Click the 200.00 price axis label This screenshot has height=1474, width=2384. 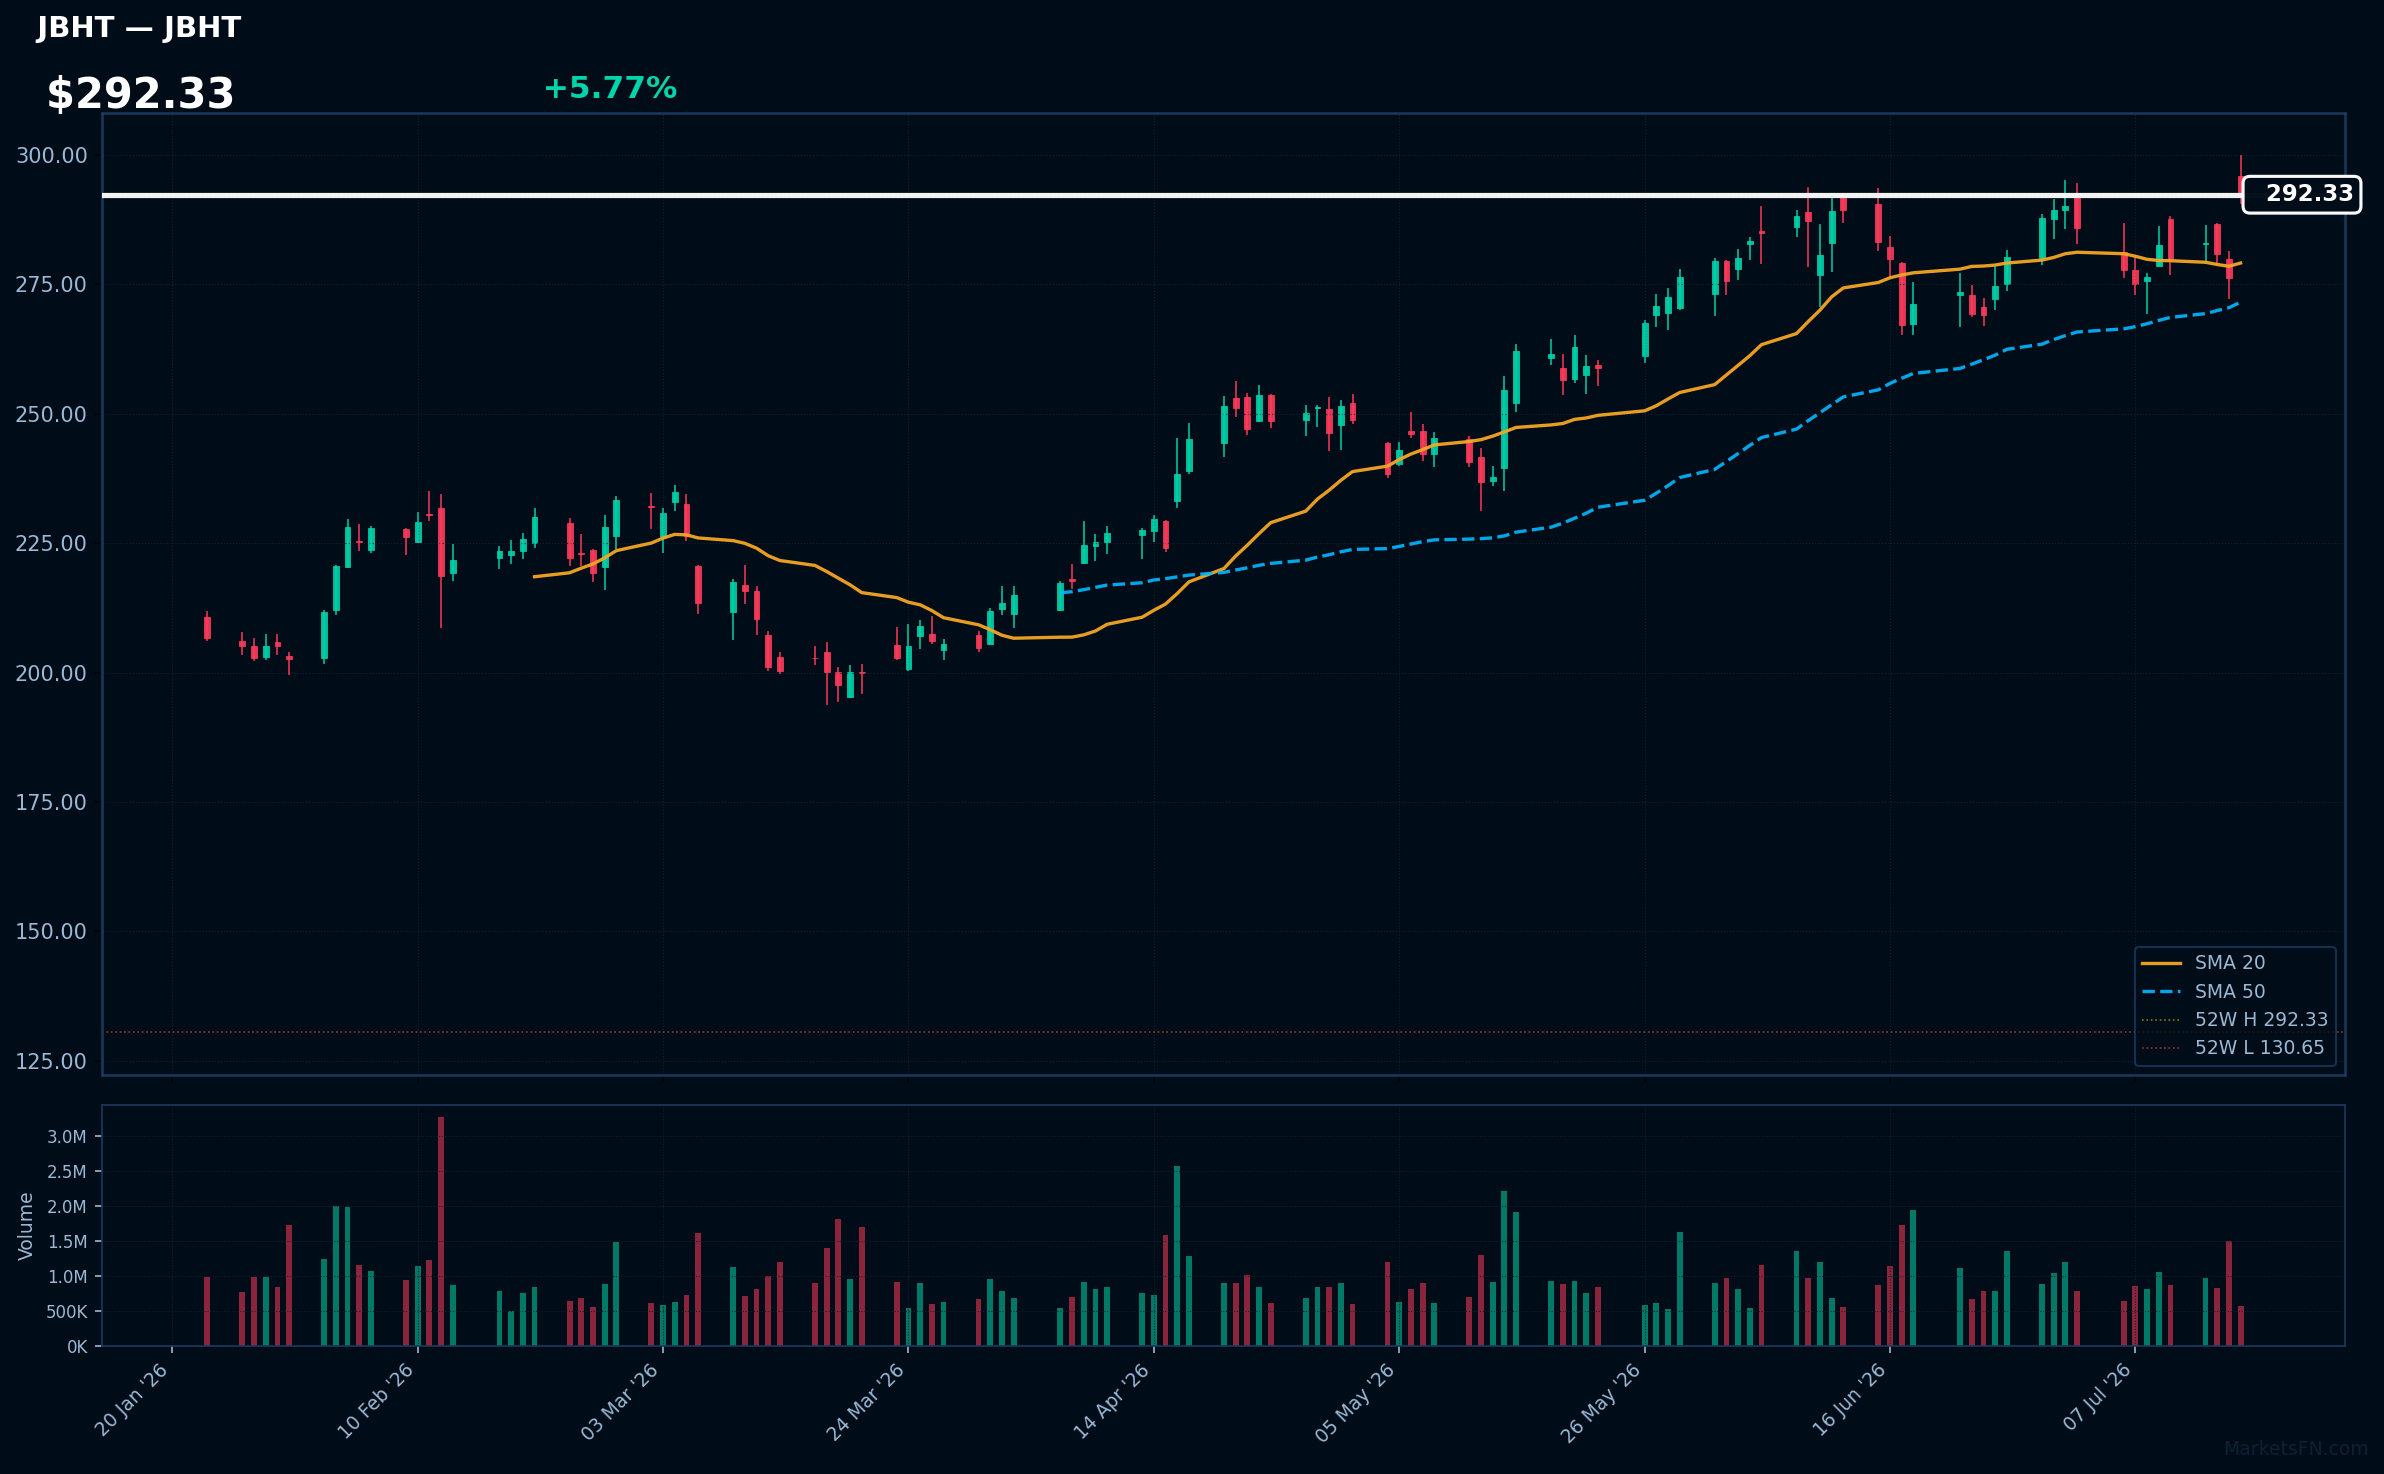(51, 673)
